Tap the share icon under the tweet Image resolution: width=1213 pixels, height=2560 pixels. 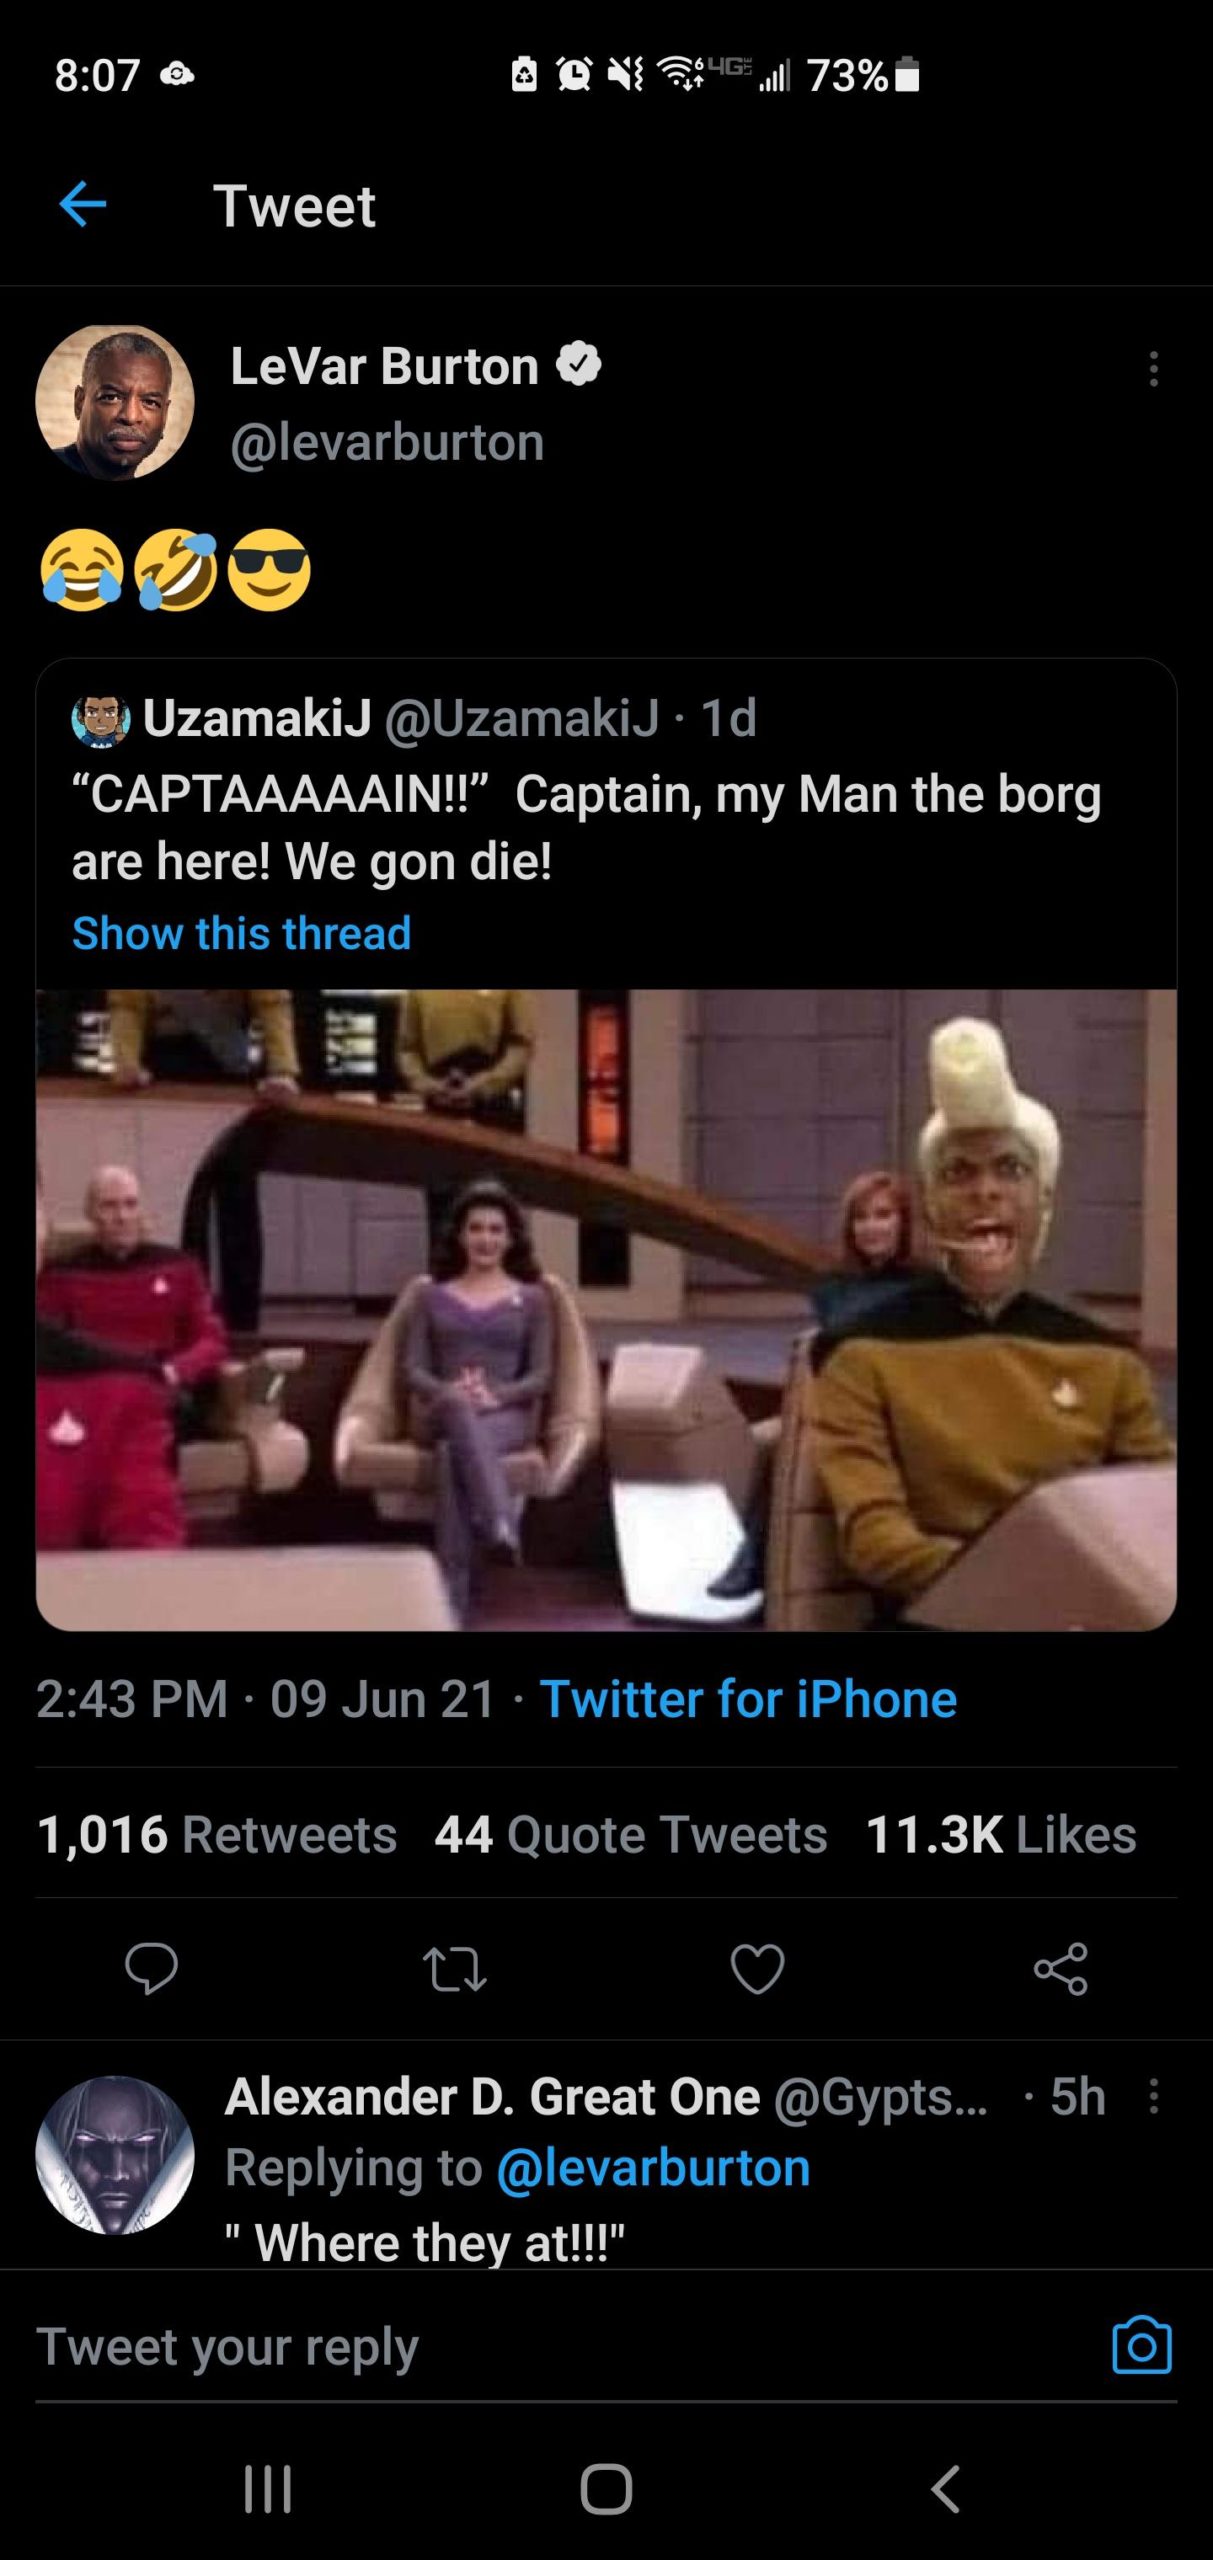1060,1968
